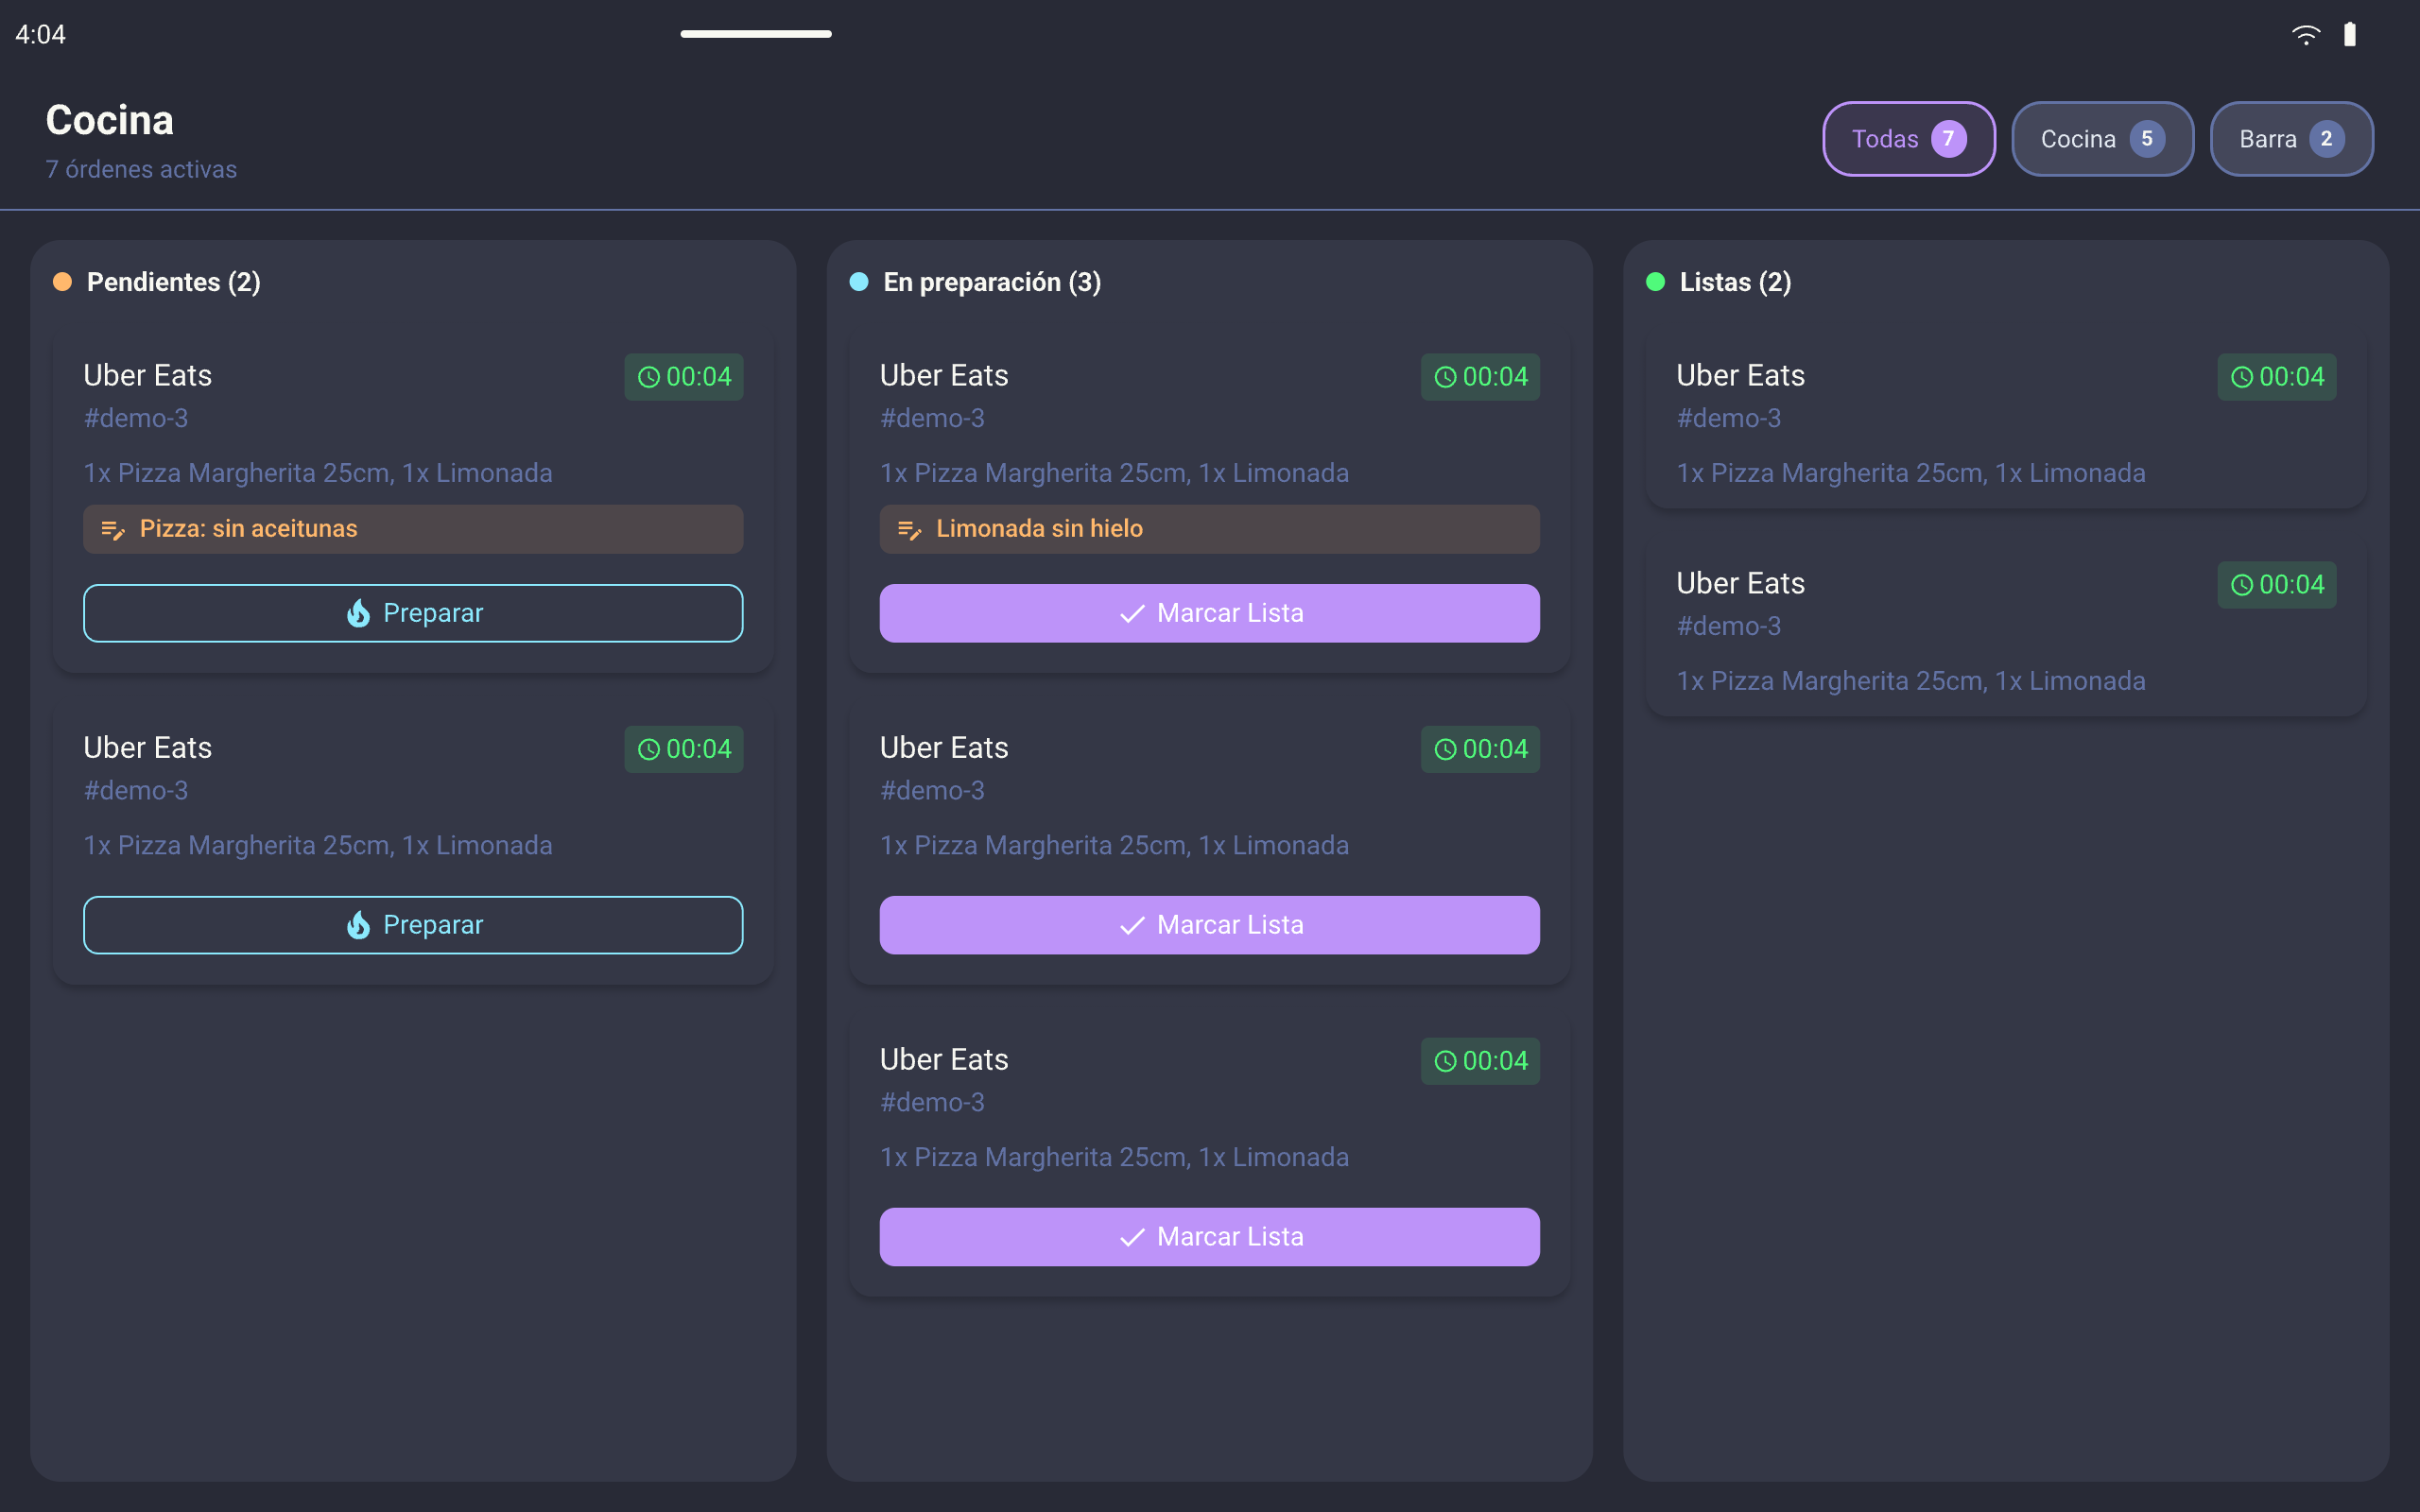The image size is (2420, 1512).
Task: Click the green dot next to Listas
Action: [x=1655, y=282]
